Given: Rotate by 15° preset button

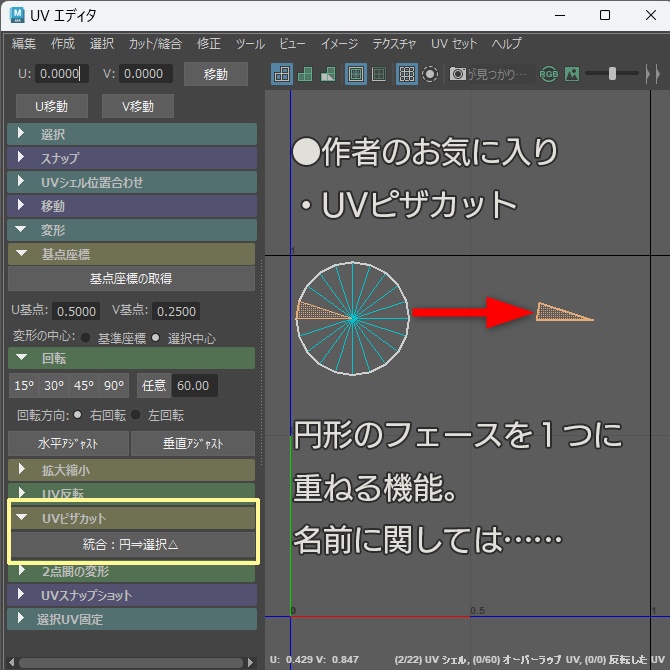Looking at the screenshot, I should click(24, 385).
